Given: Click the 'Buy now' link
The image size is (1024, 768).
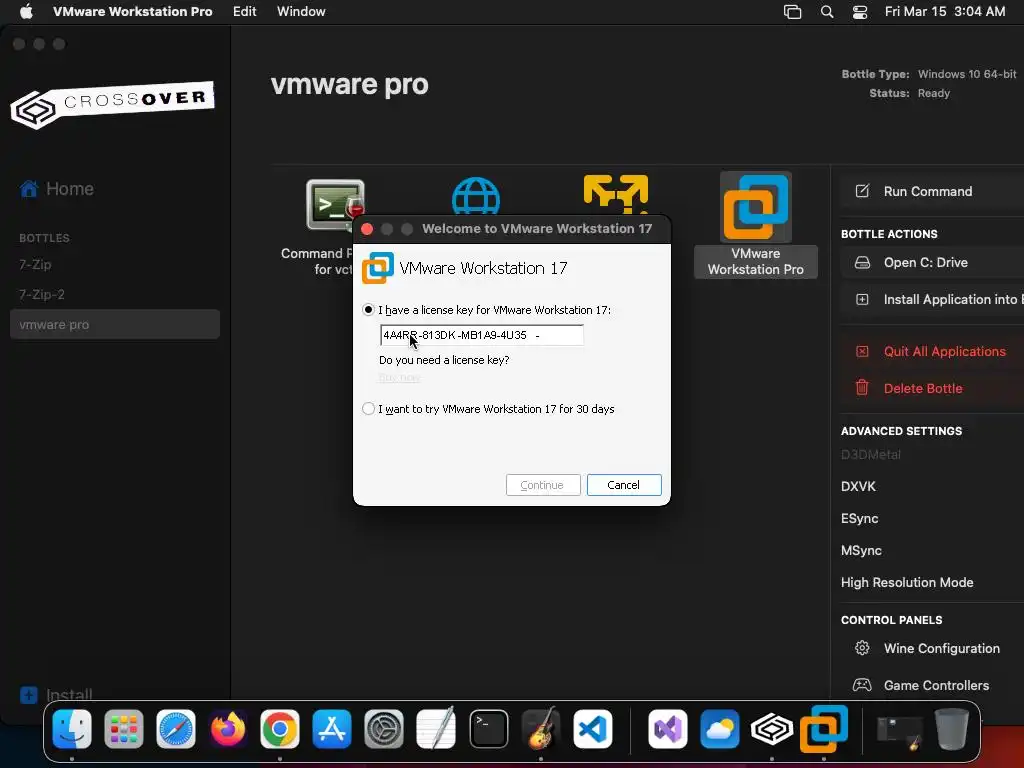Looking at the screenshot, I should click(x=399, y=377).
